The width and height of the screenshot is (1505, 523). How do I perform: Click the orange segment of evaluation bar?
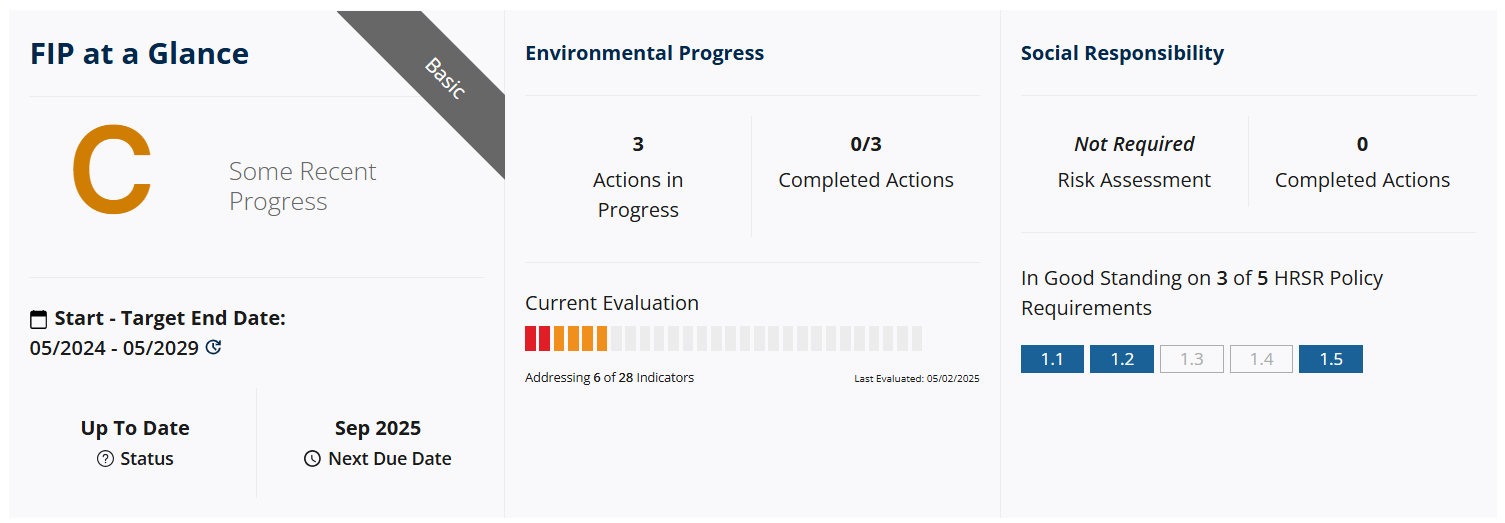click(x=580, y=338)
